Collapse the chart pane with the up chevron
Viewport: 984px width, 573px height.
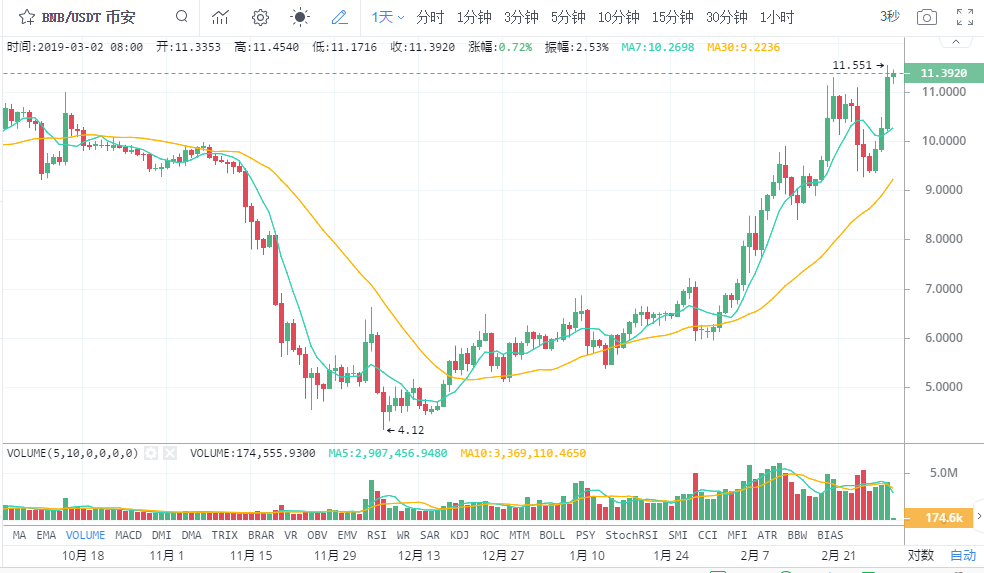(956, 41)
